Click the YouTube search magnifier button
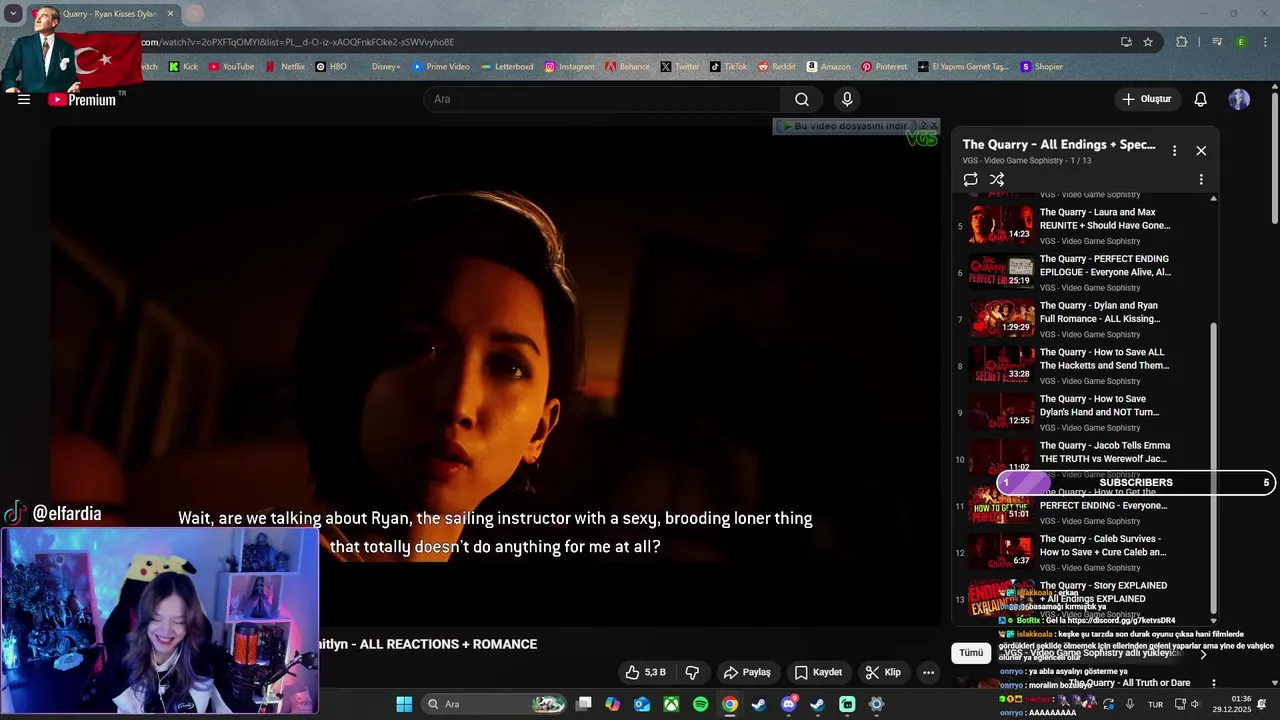Image resolution: width=1280 pixels, height=720 pixels. (x=802, y=99)
